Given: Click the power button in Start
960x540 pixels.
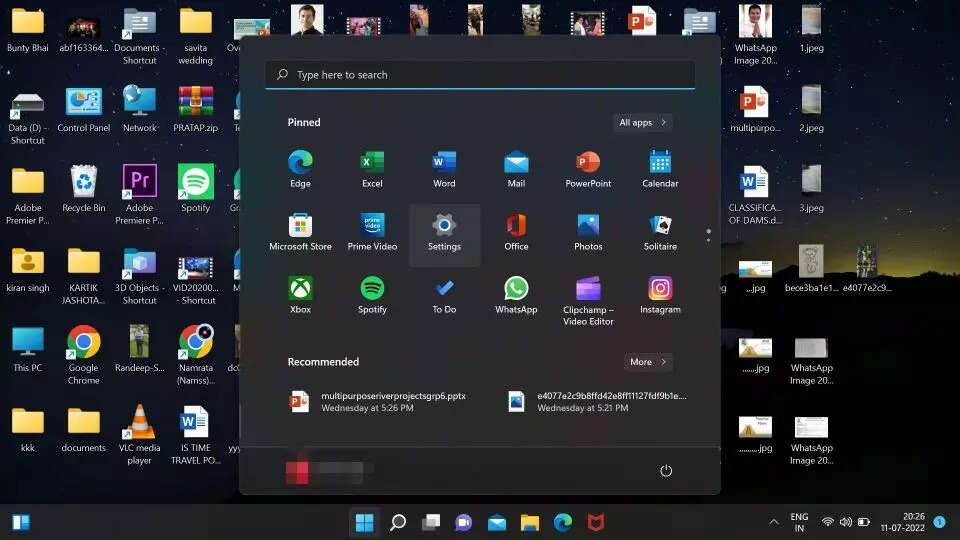Looking at the screenshot, I should tap(666, 470).
